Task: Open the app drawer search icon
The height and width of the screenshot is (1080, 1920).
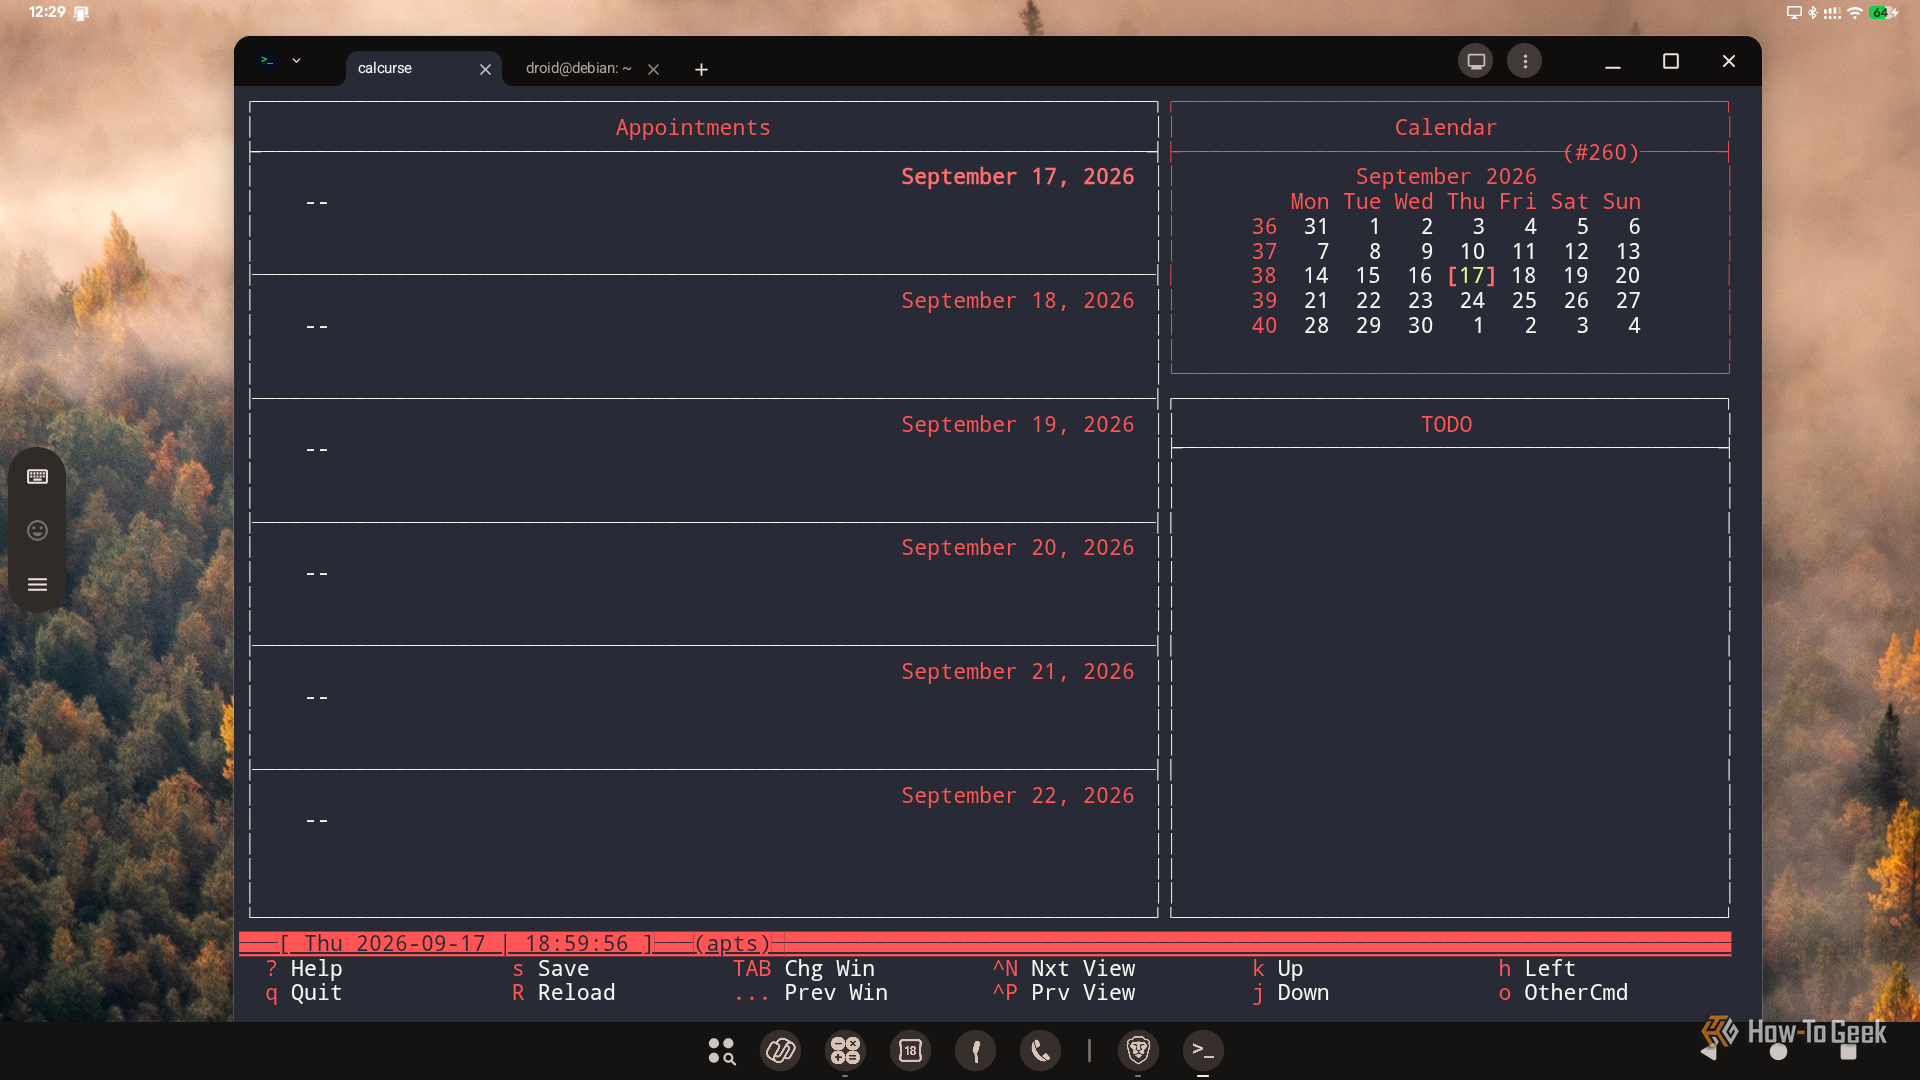Action: point(721,1050)
